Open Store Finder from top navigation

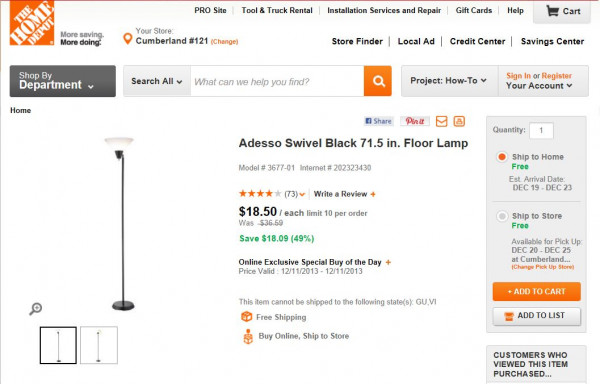click(357, 41)
